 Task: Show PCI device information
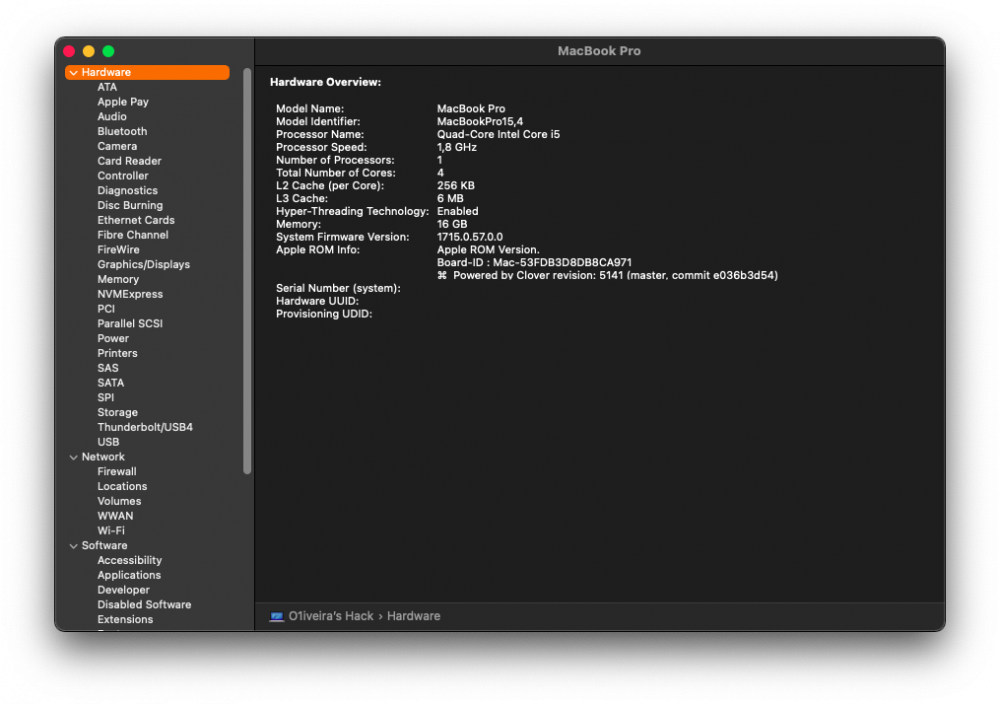click(x=106, y=309)
